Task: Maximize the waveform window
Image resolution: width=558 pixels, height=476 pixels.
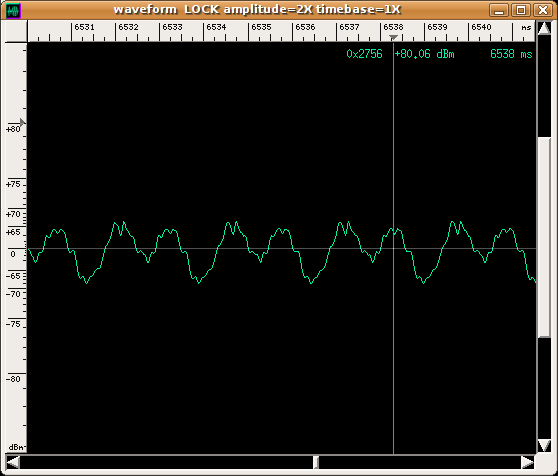Action: tap(521, 10)
